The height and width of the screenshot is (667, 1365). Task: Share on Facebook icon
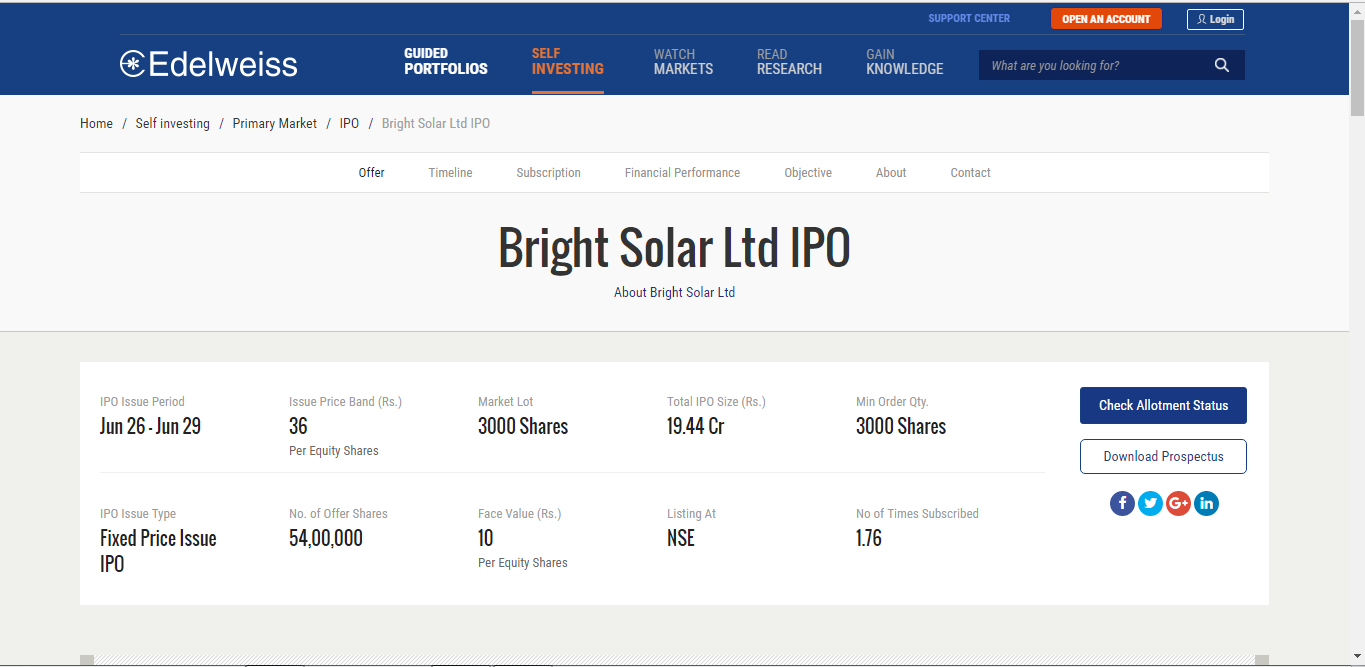[x=1122, y=503]
